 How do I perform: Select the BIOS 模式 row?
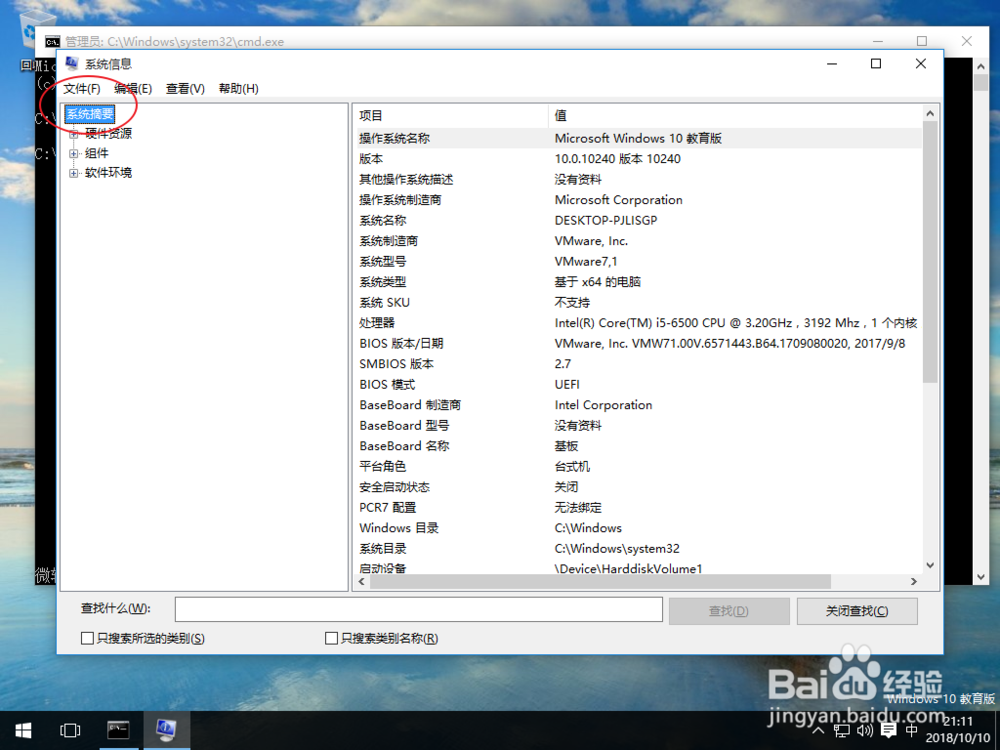pyautogui.click(x=638, y=385)
